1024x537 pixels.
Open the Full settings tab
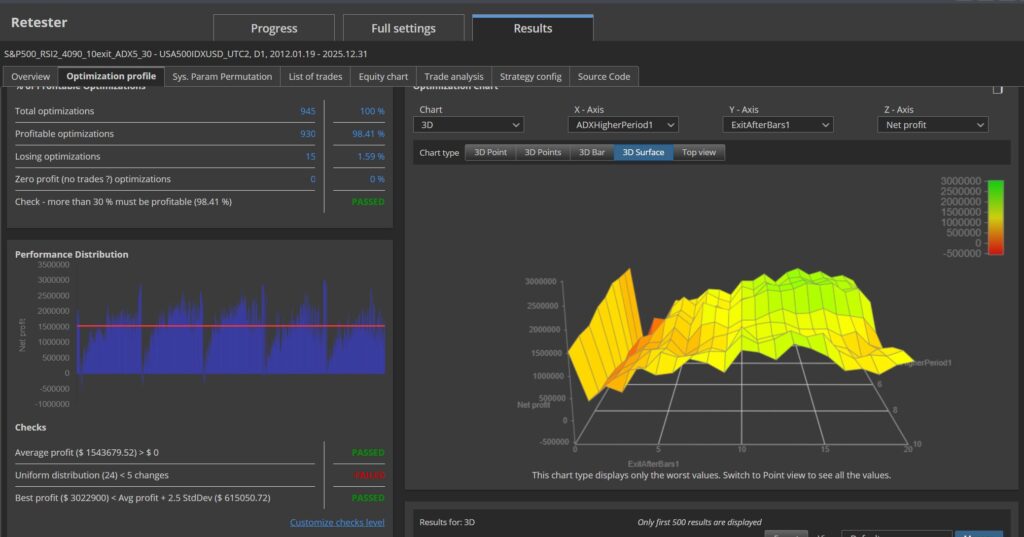click(x=404, y=28)
